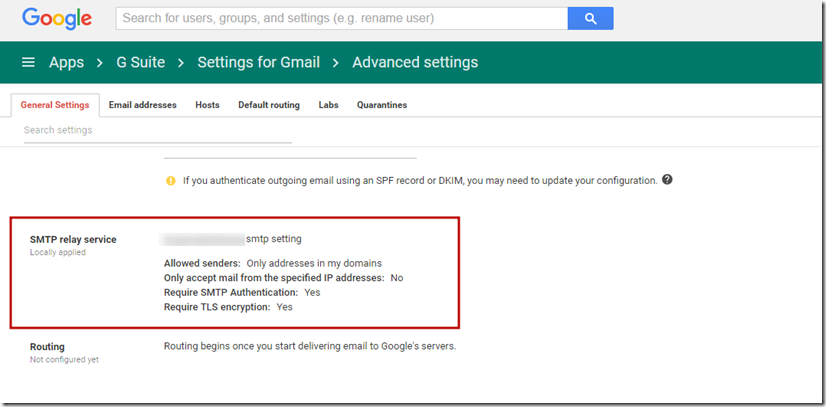The image size is (826, 407).
Task: Go to G Suite breadcrumb
Action: tap(141, 63)
